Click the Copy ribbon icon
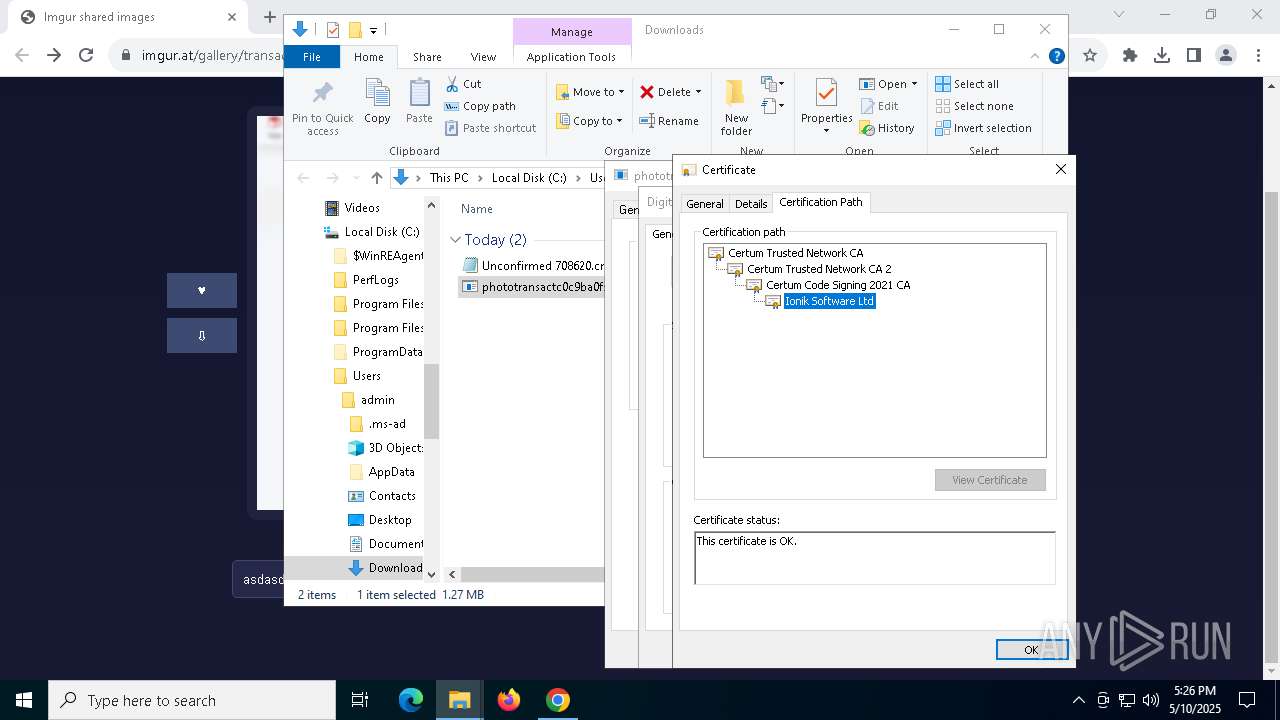Viewport: 1280px width, 720px height. point(377,94)
